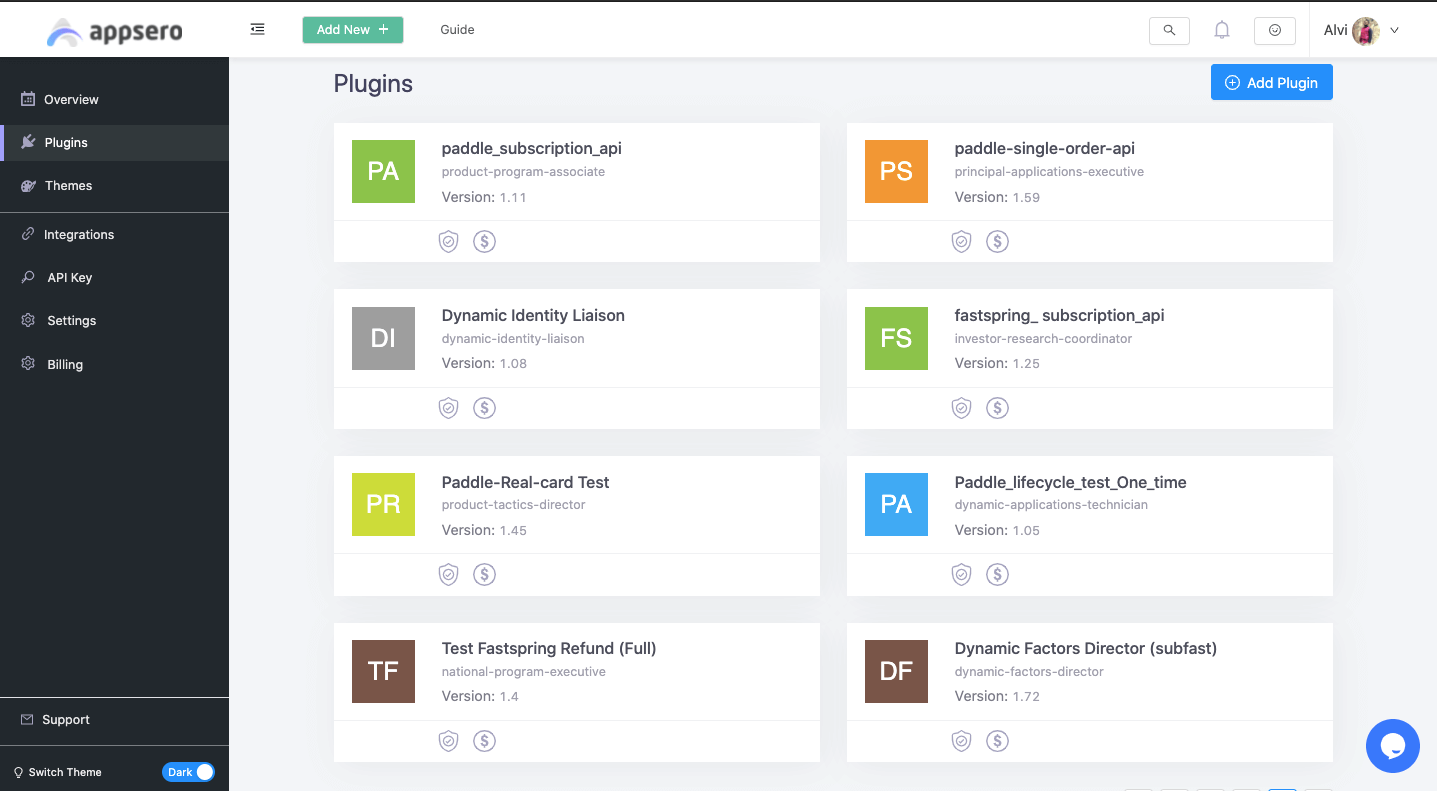Open the search magnifier button
Screen dimensions: 1437x791
pyautogui.click(x=1169, y=30)
